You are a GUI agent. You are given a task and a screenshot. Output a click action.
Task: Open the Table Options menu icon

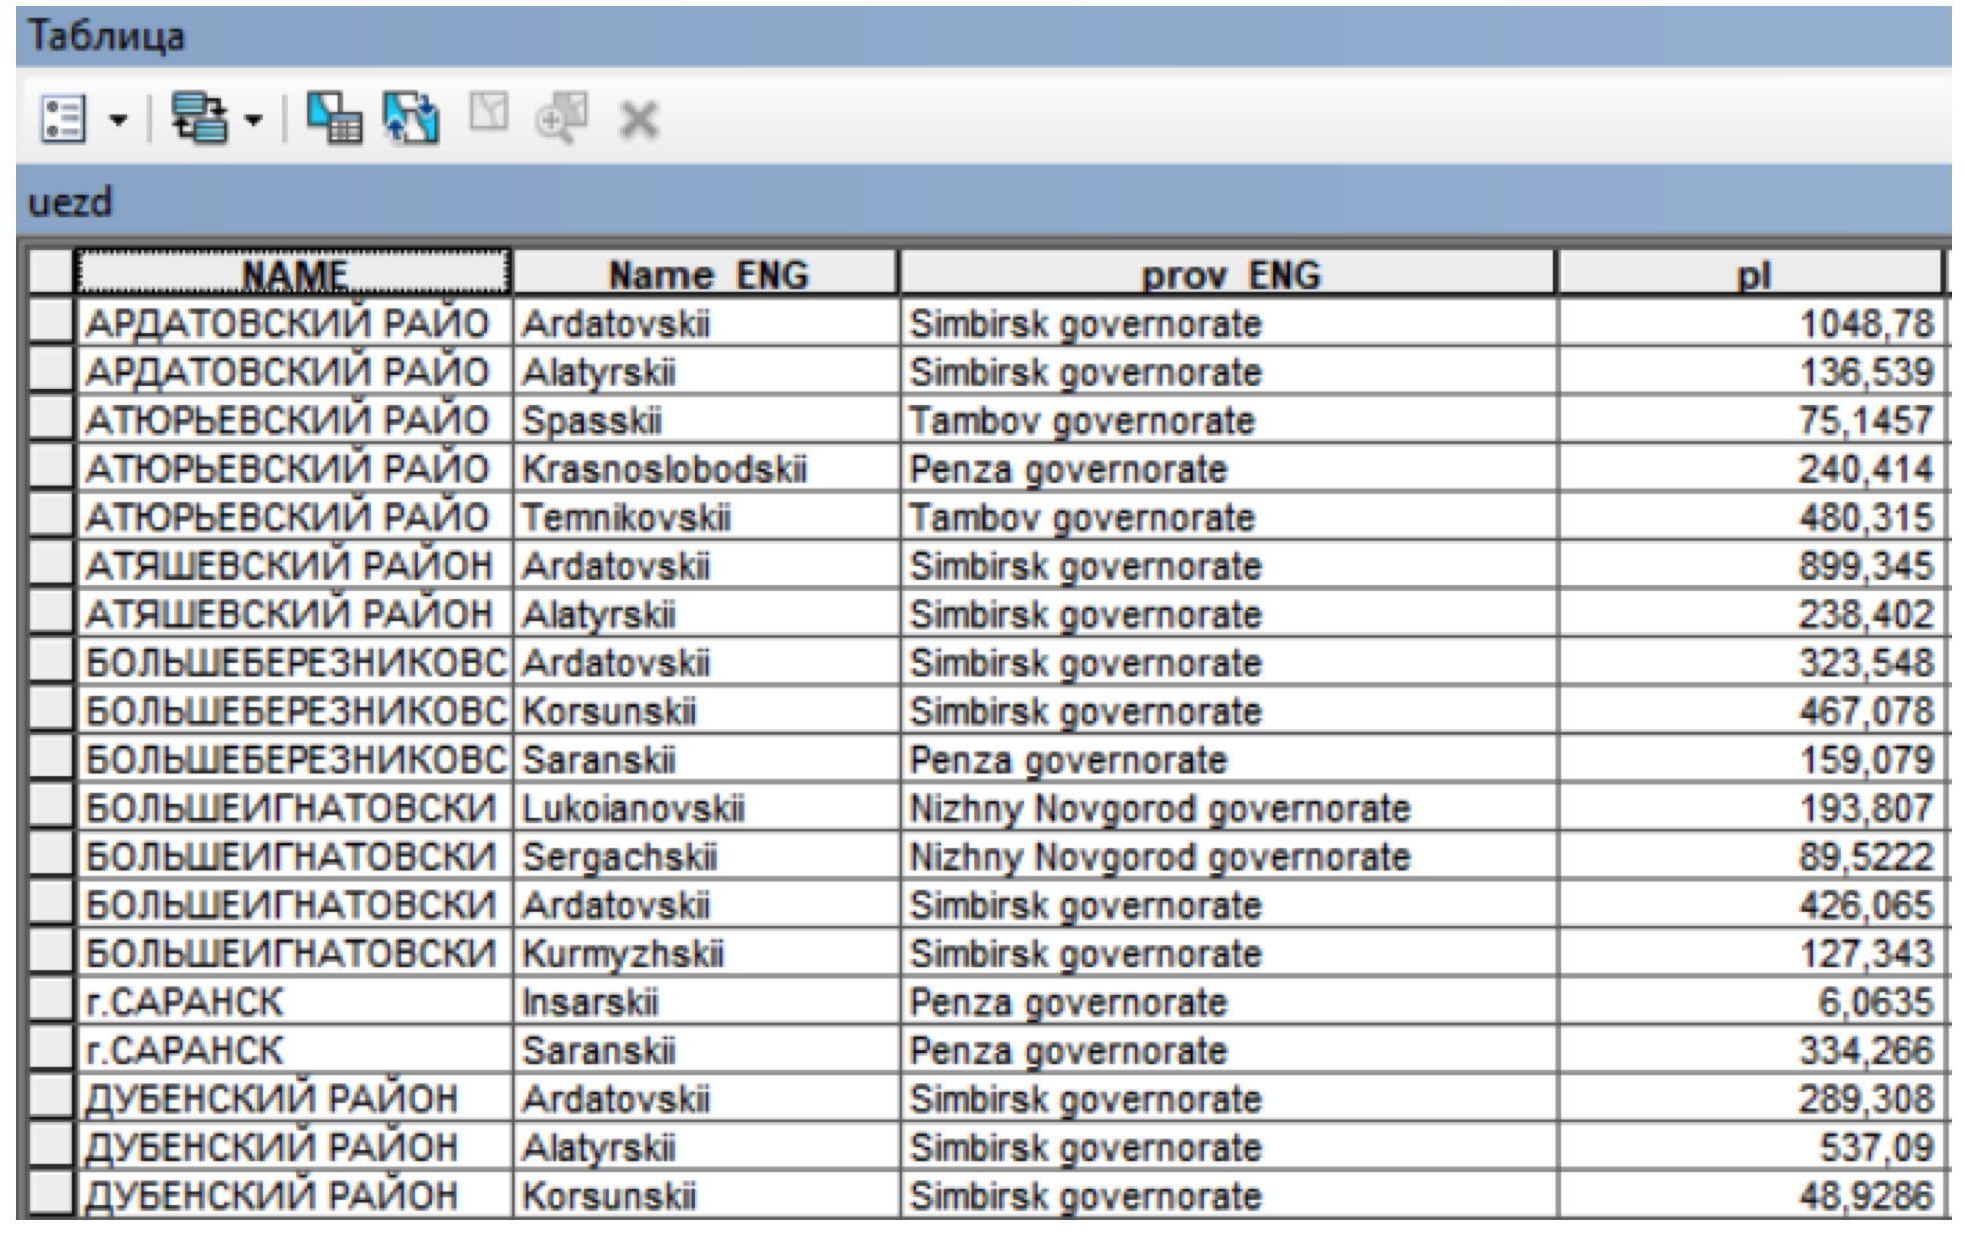pos(63,120)
